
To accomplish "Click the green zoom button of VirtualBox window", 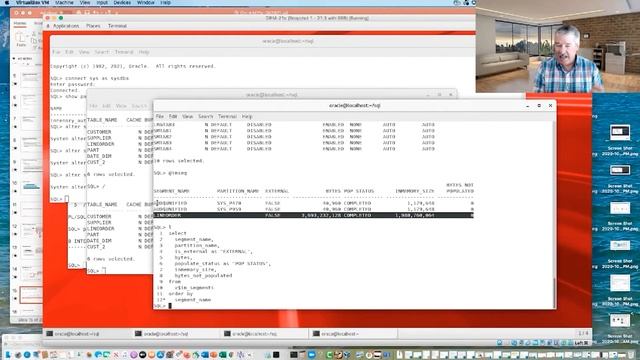I will [61, 18].
